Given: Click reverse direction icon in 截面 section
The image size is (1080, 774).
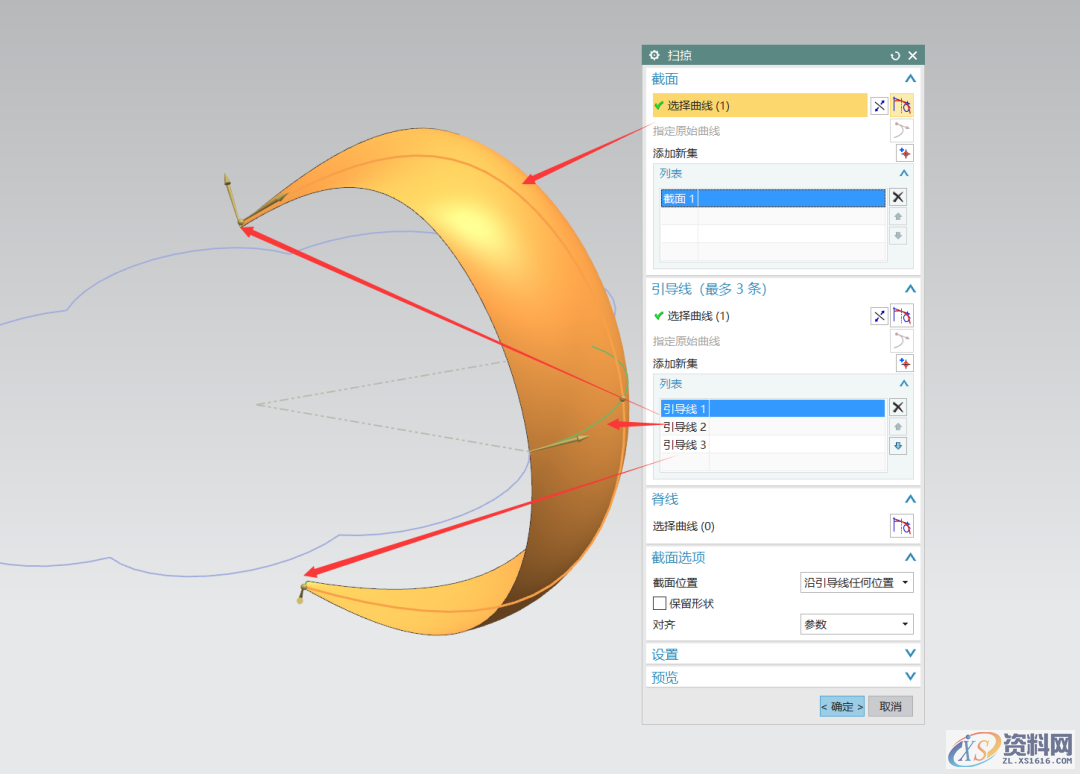Looking at the screenshot, I should [879, 105].
